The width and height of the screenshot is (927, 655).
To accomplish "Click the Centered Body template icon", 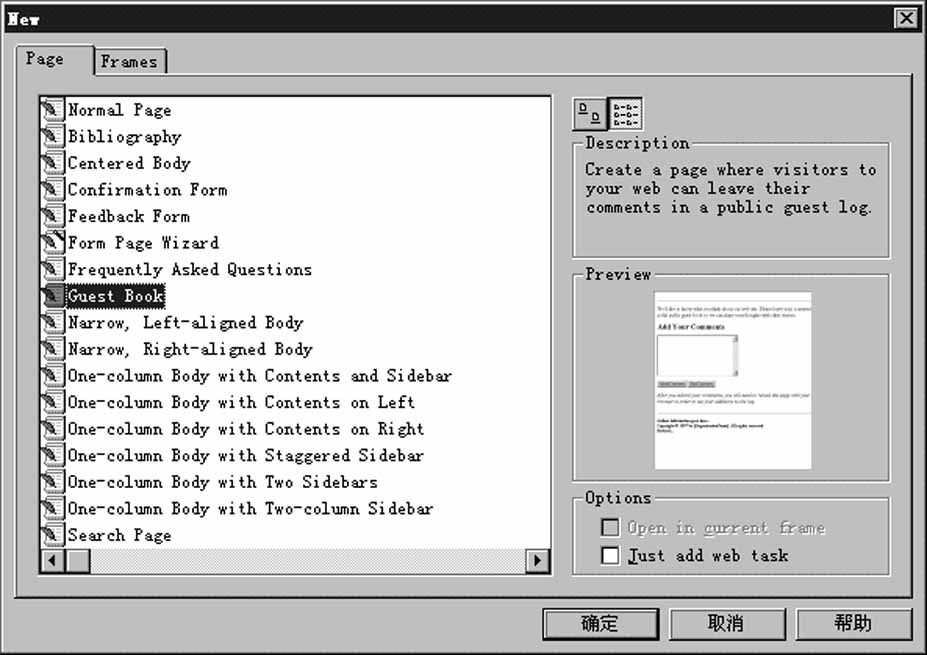I will point(53,163).
